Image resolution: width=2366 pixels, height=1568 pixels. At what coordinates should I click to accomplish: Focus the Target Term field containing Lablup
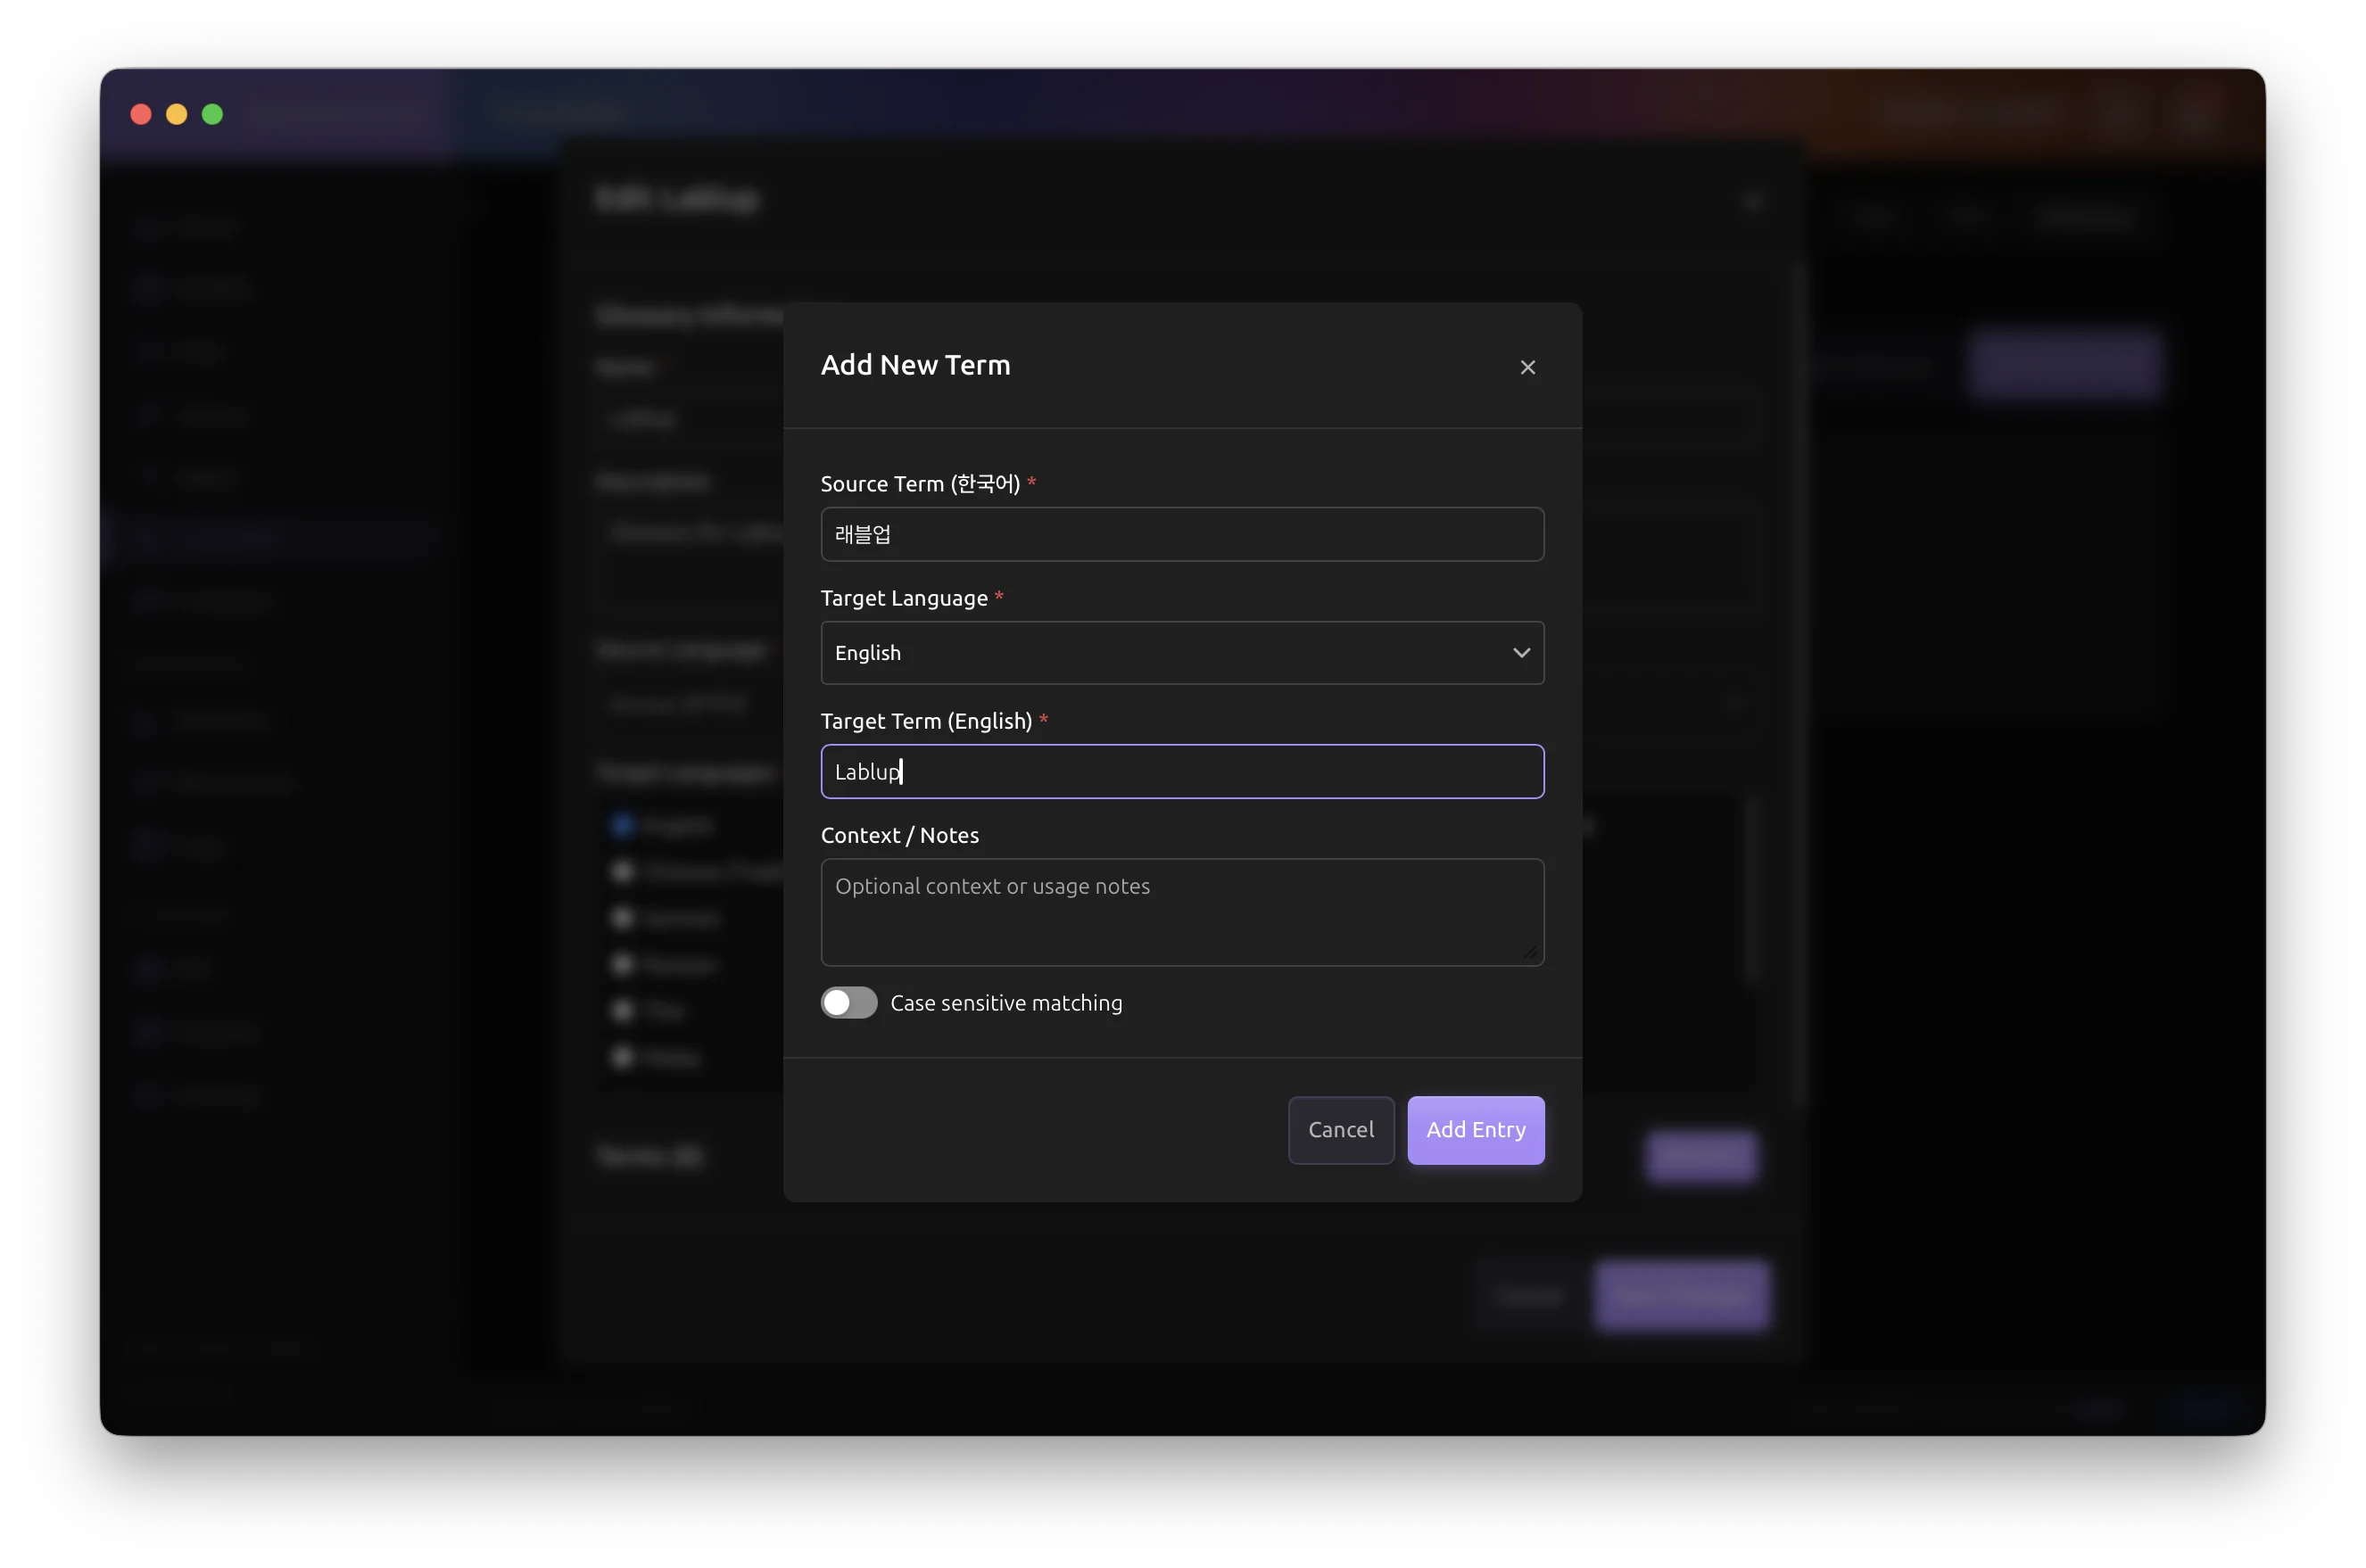[x=1181, y=771]
